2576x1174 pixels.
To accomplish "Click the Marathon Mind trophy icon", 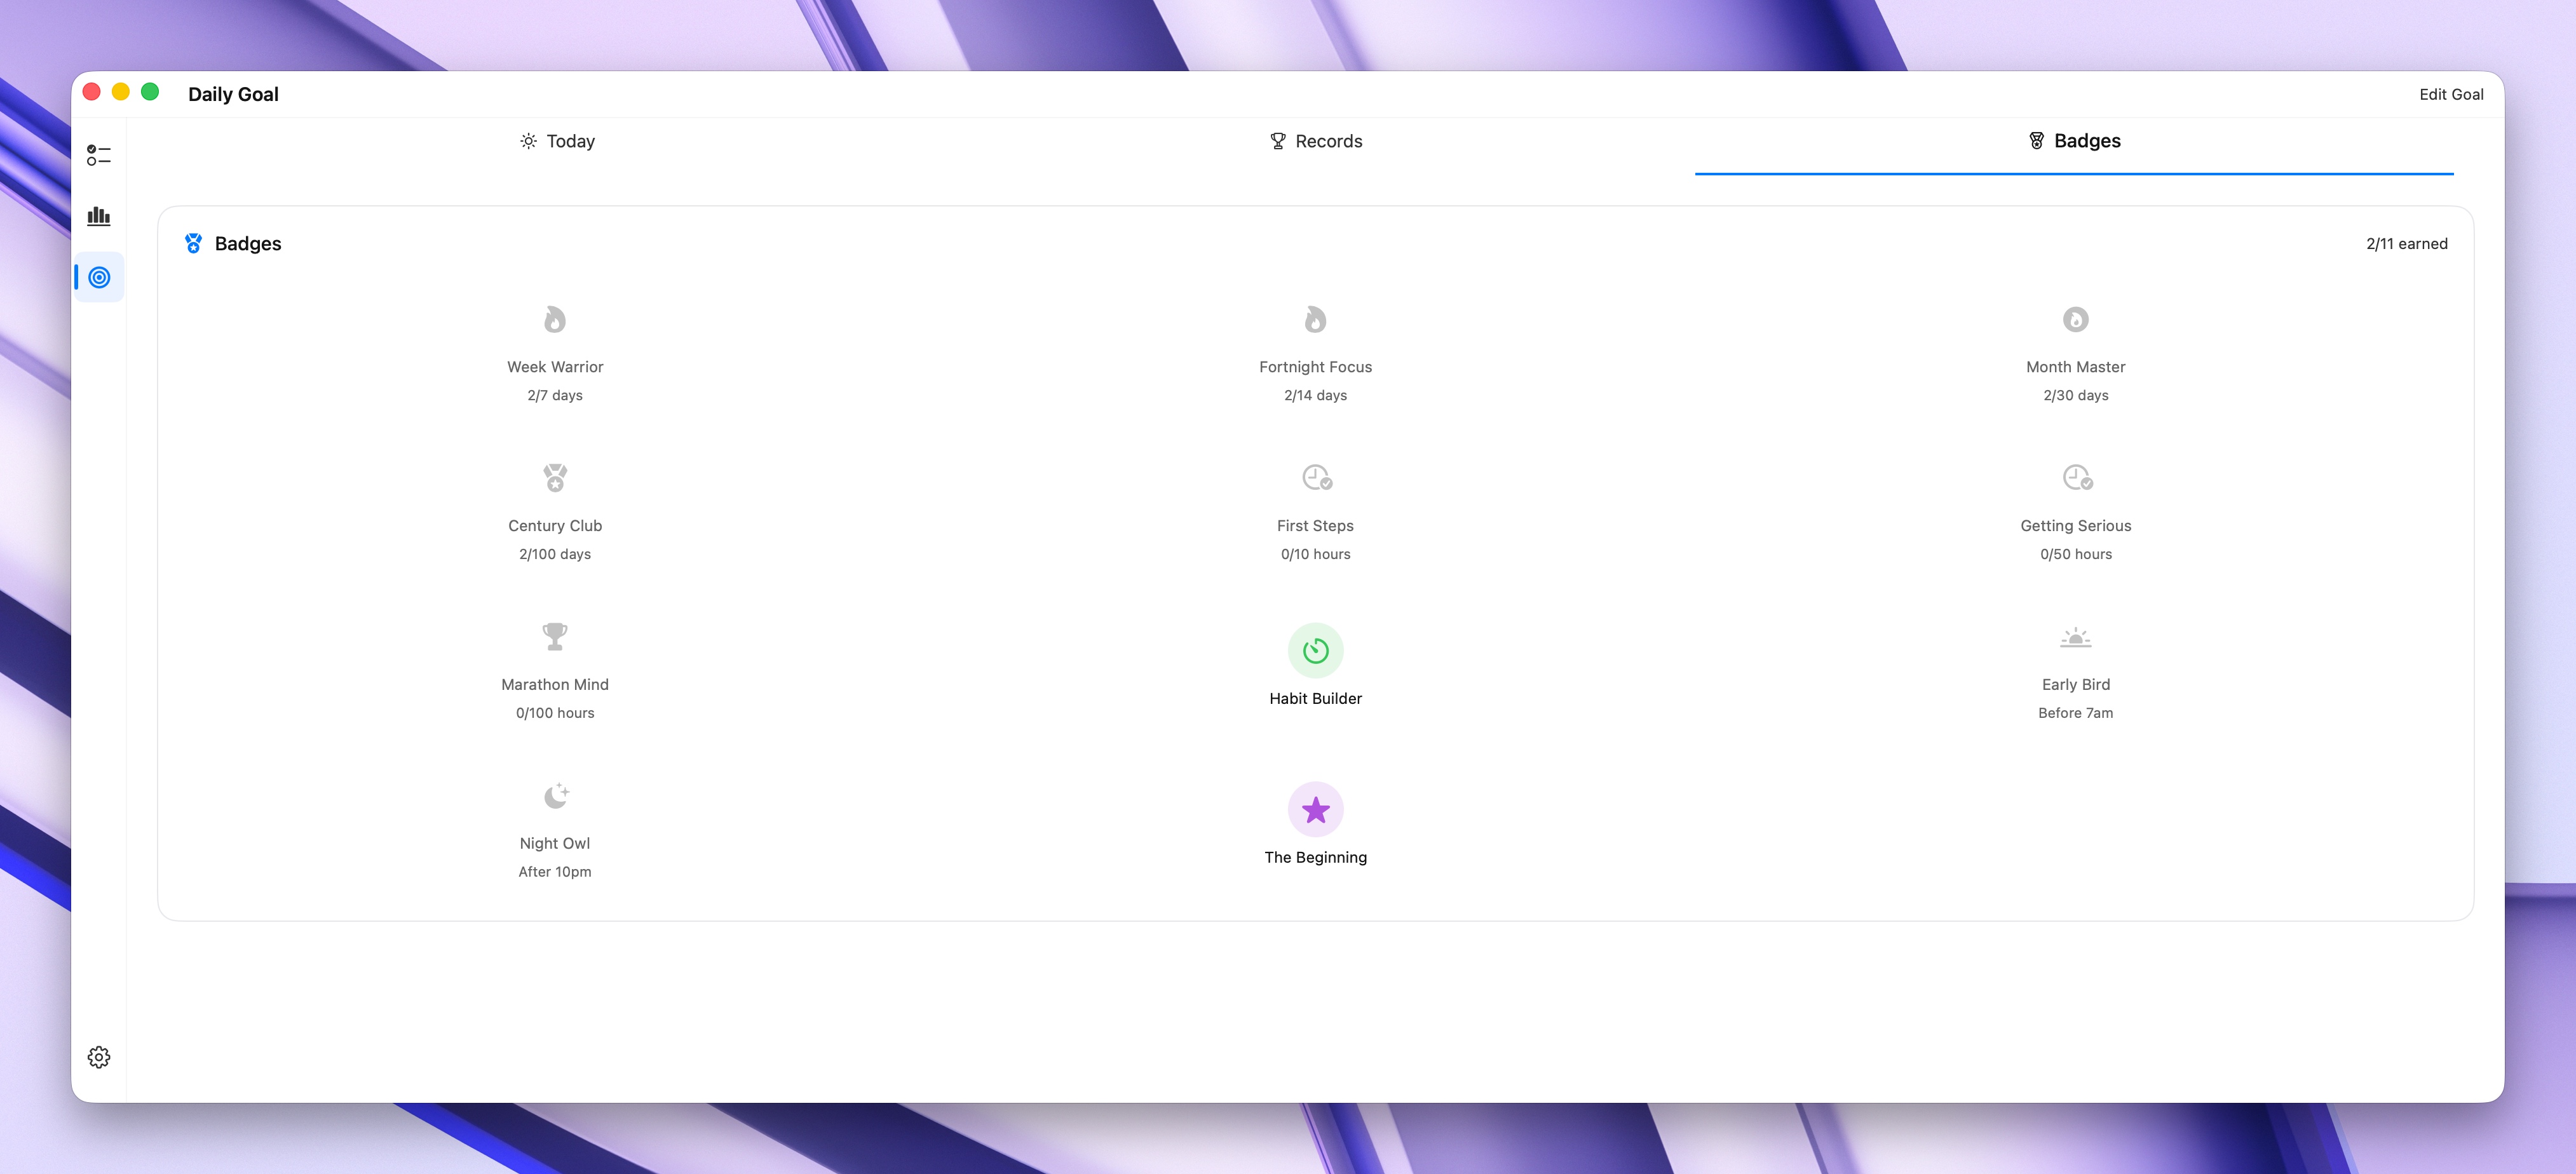I will pyautogui.click(x=555, y=636).
